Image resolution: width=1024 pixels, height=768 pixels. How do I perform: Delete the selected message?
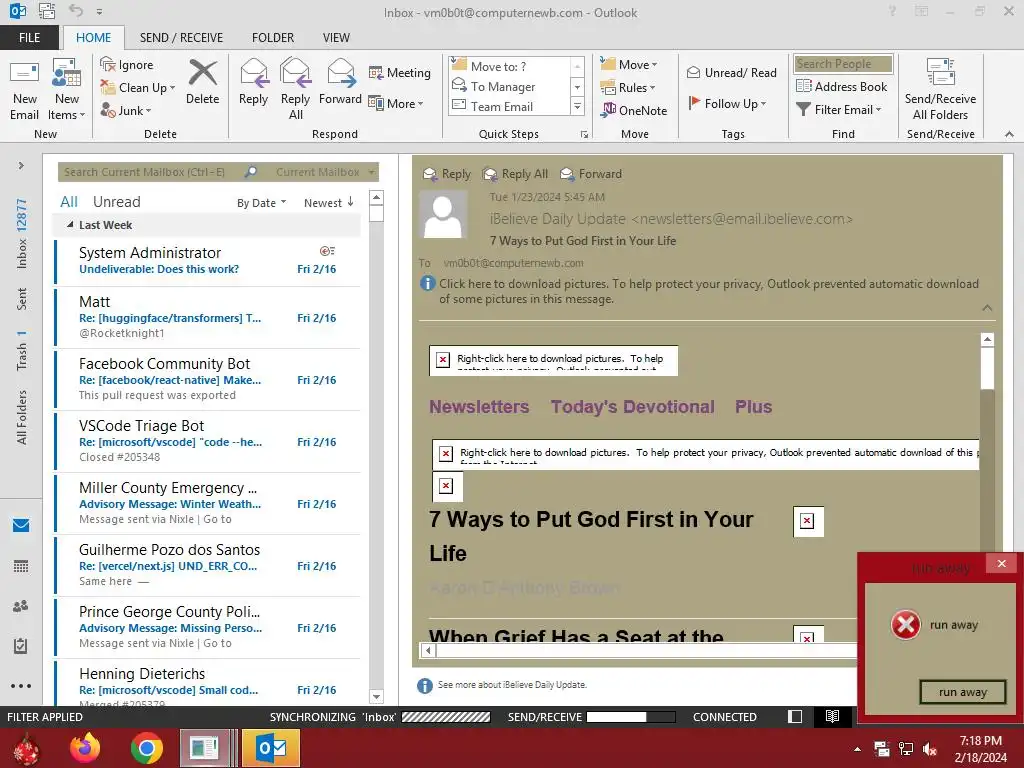pyautogui.click(x=202, y=82)
